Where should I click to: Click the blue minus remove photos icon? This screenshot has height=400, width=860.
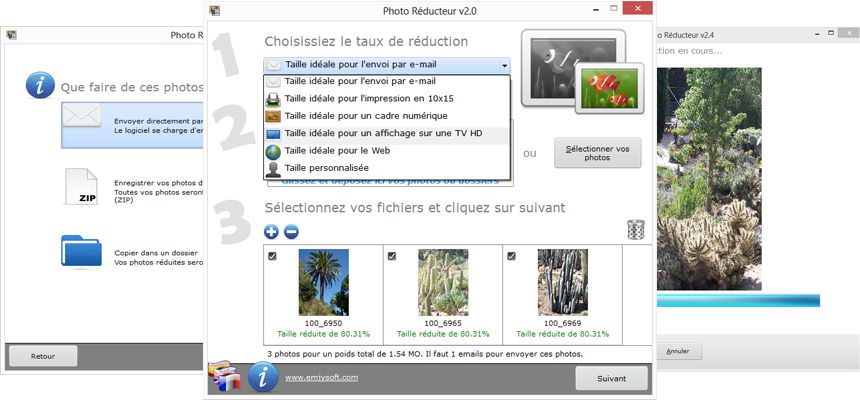click(290, 232)
